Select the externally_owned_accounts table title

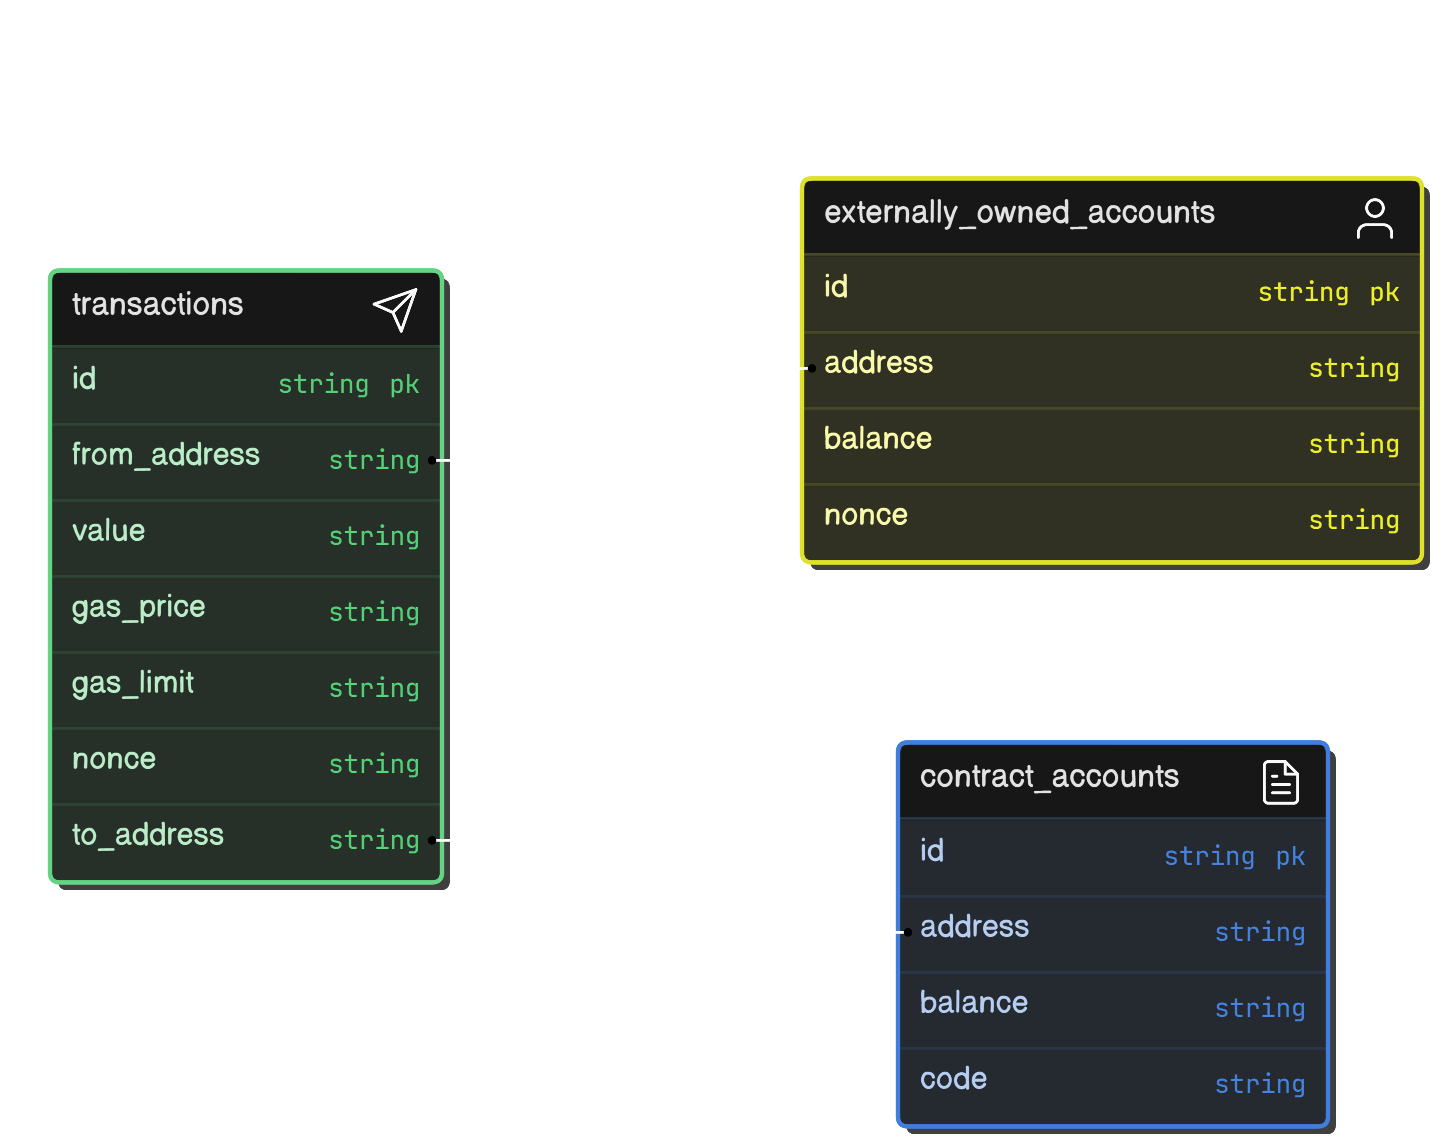[x=1019, y=213]
